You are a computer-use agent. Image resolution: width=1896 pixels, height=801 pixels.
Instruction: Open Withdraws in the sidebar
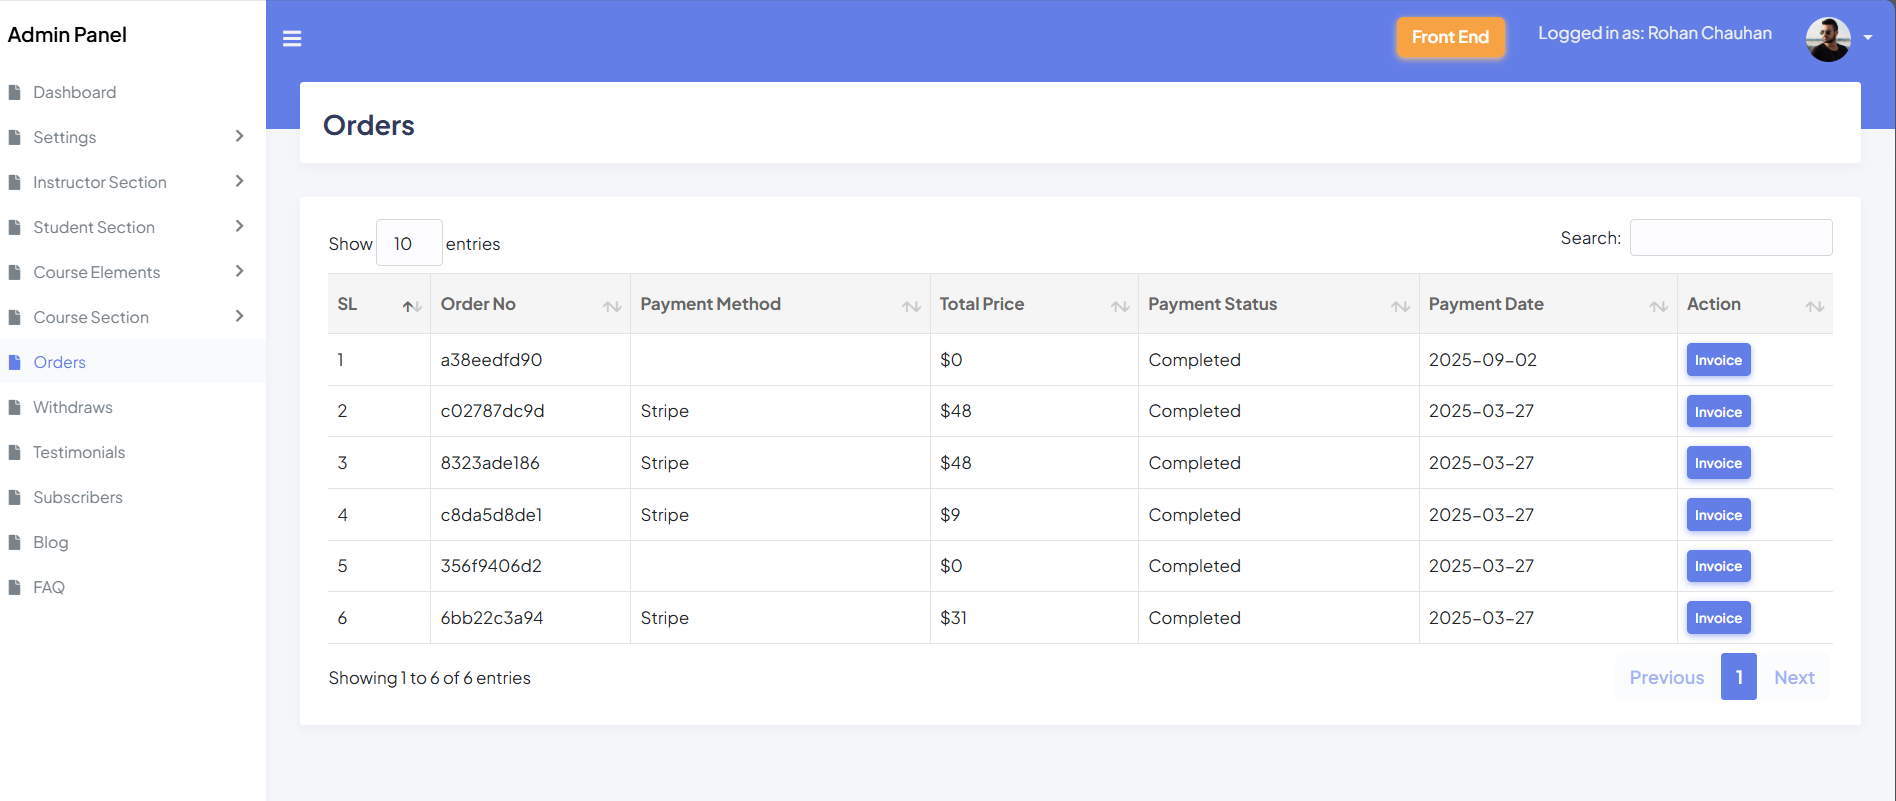[73, 407]
